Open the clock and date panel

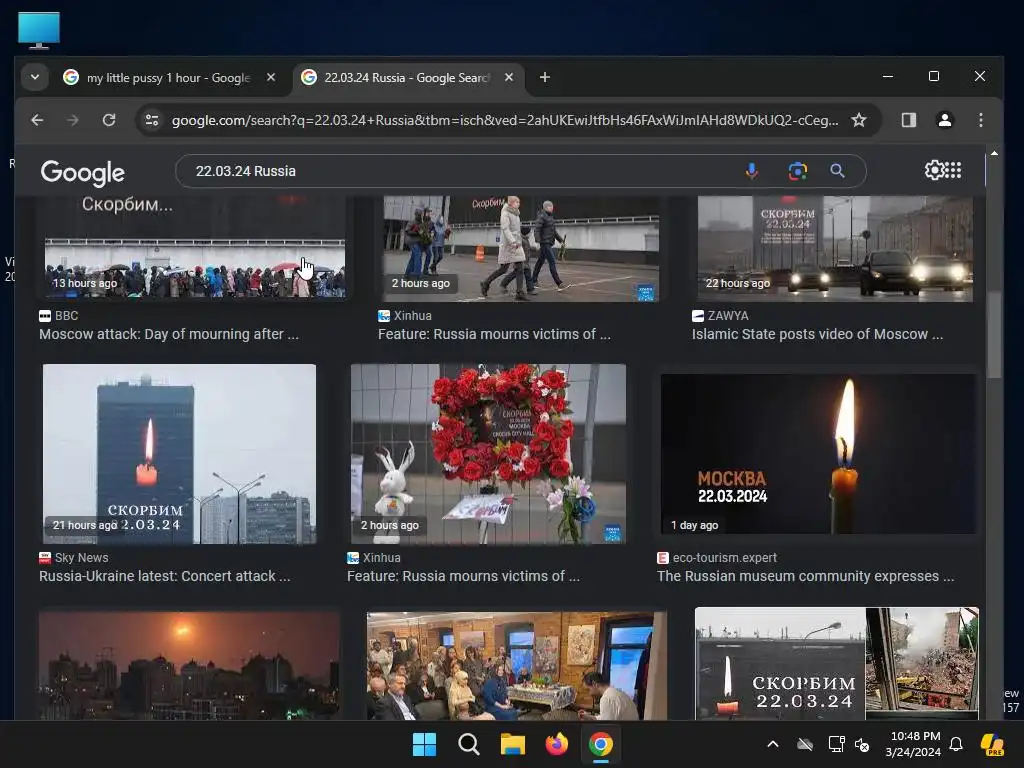(x=914, y=744)
